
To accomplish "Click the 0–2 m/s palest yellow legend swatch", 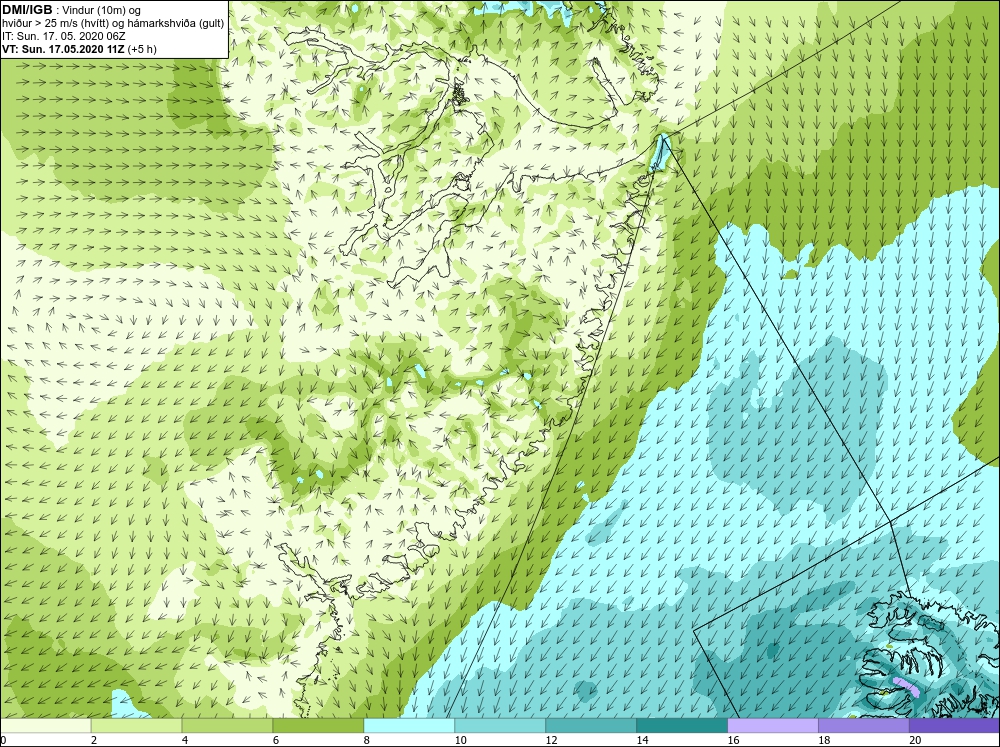I will tap(45, 725).
